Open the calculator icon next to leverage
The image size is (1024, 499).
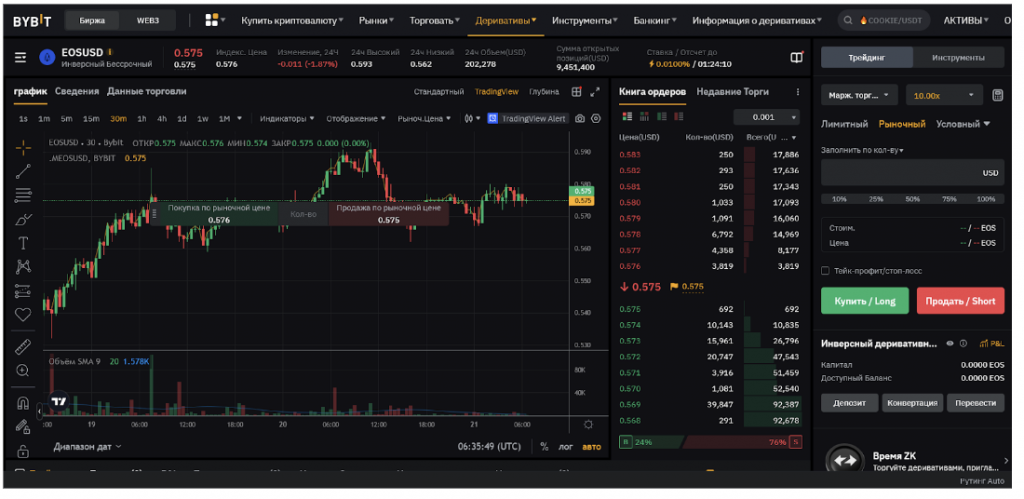[x=997, y=95]
